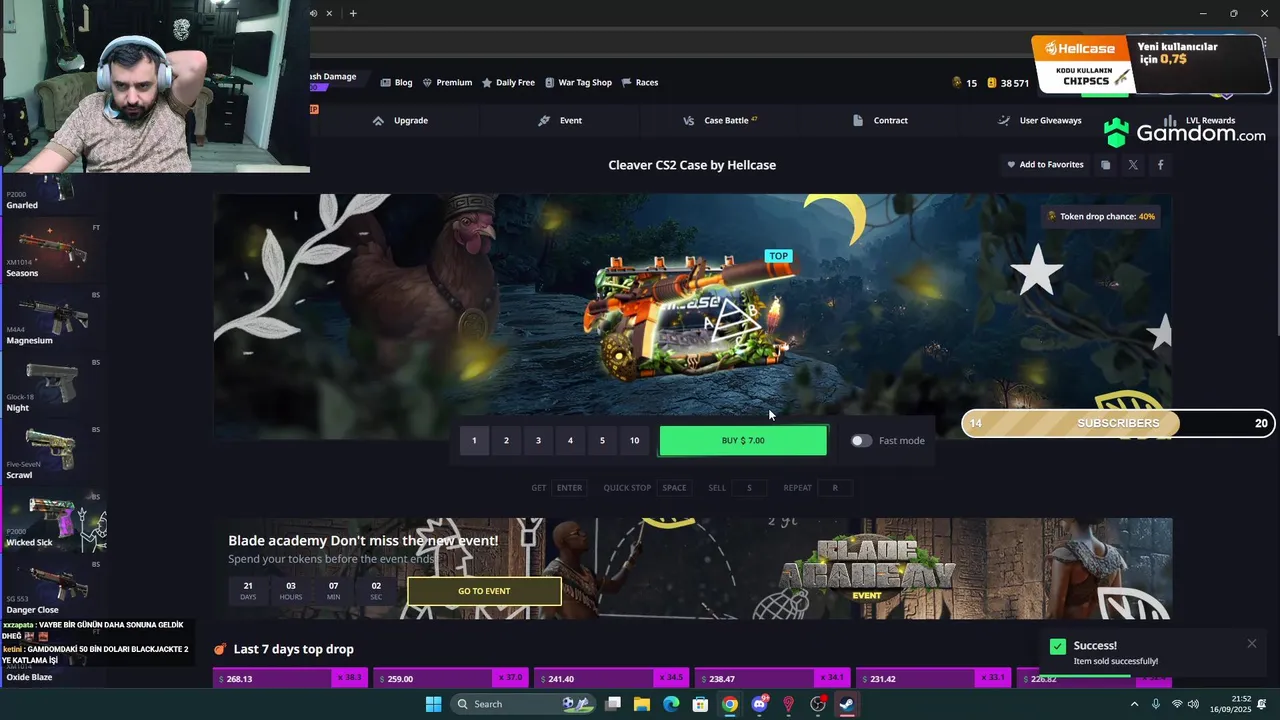Viewport: 1280px width, 720px height.
Task: Switch to the Contract tab
Action: [x=880, y=121]
